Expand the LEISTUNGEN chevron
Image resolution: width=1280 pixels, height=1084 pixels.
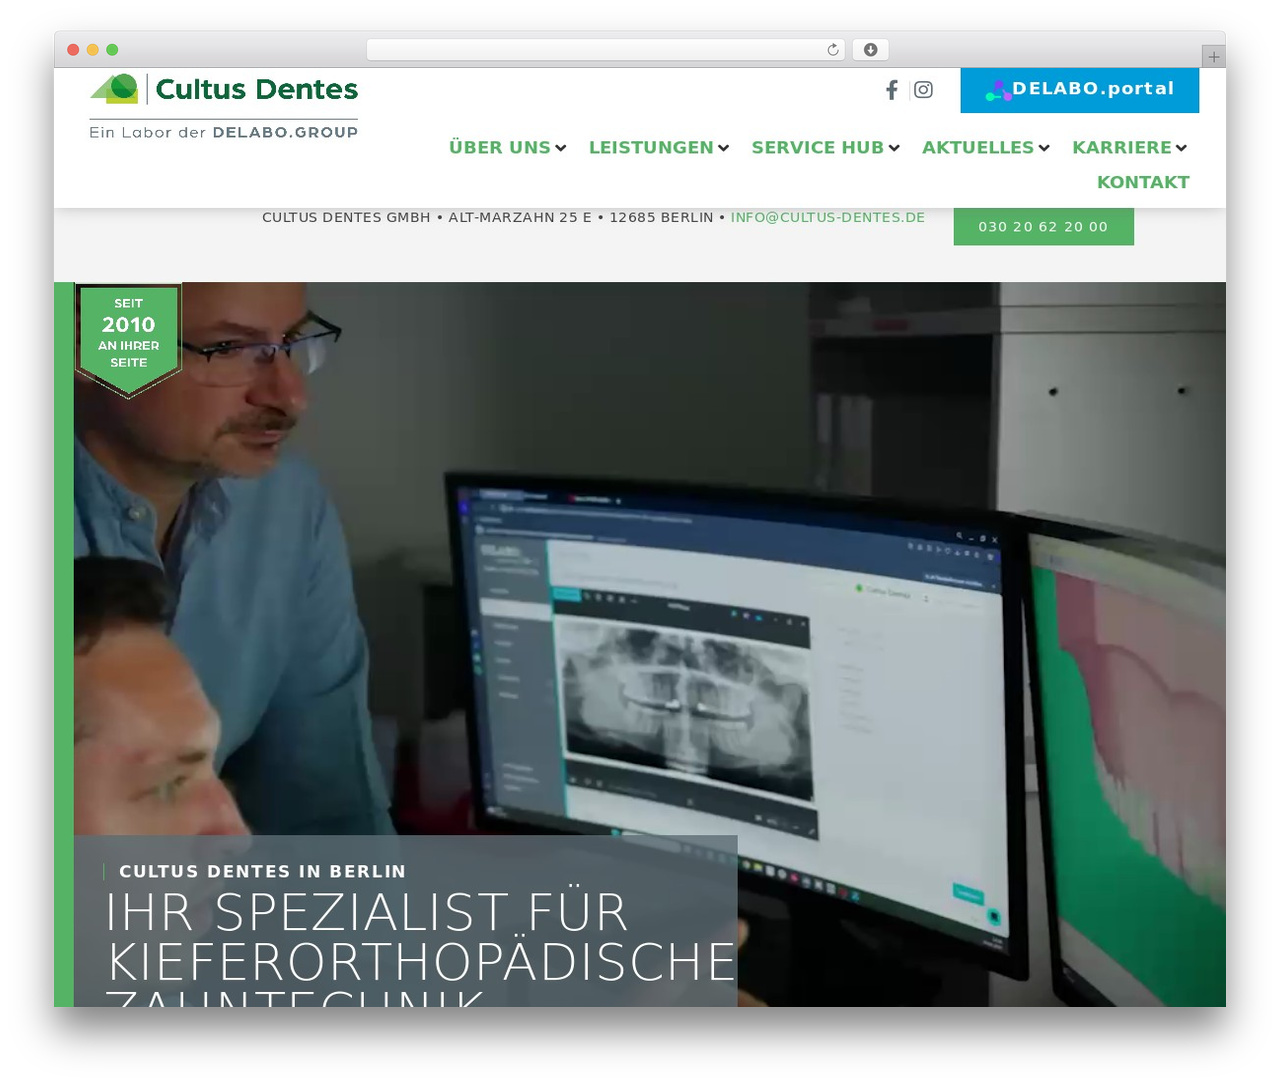coord(723,148)
